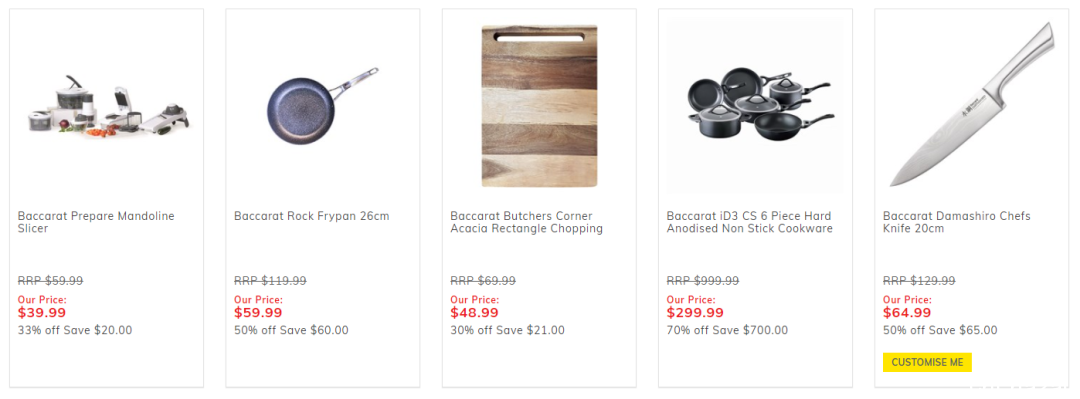Click the $48.99 chopping board price
The width and height of the screenshot is (1080, 399).
coord(475,313)
